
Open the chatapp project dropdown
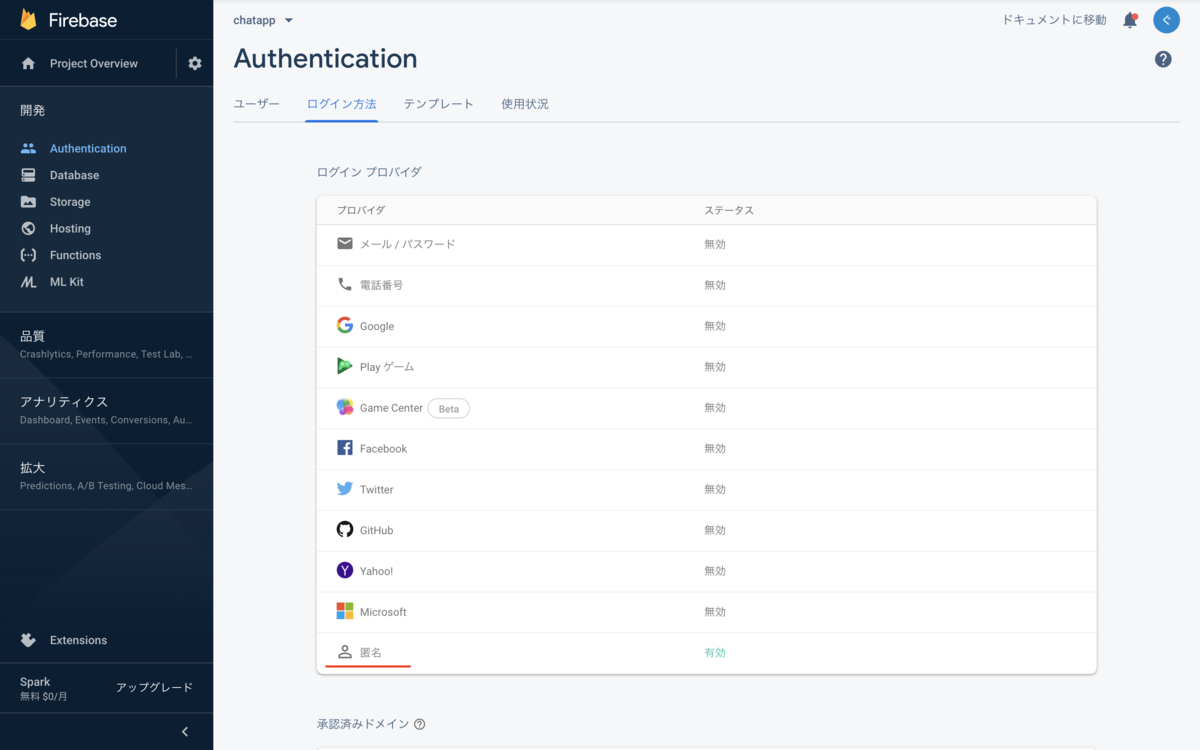click(263, 20)
